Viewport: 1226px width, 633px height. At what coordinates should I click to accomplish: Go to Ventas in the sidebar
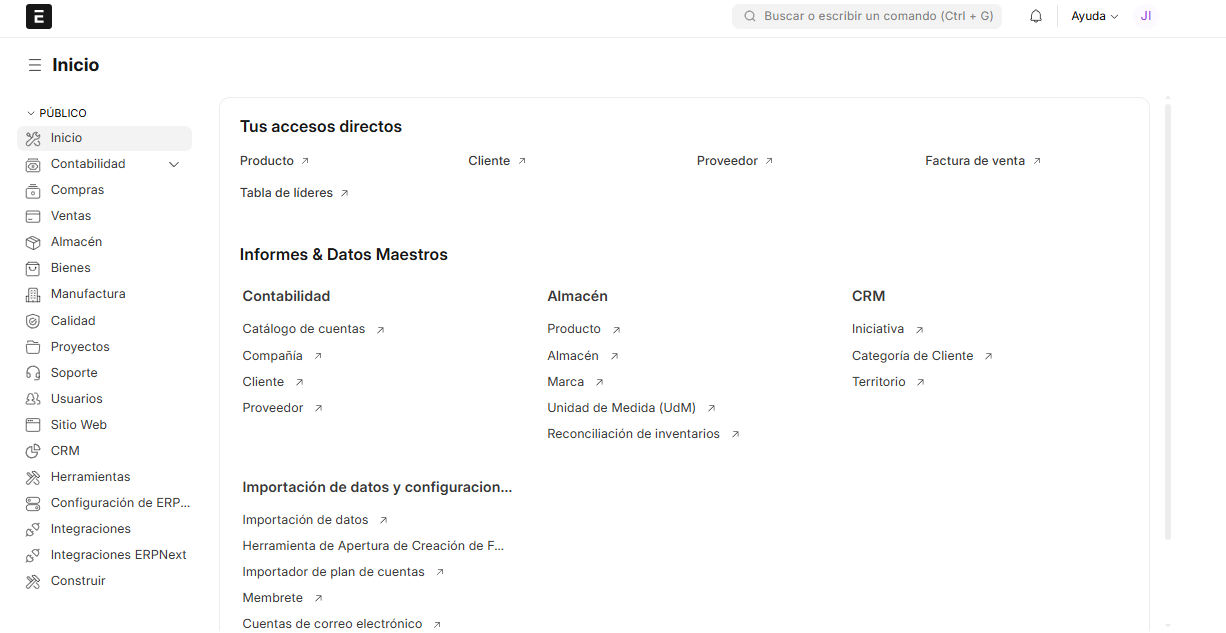coord(71,216)
